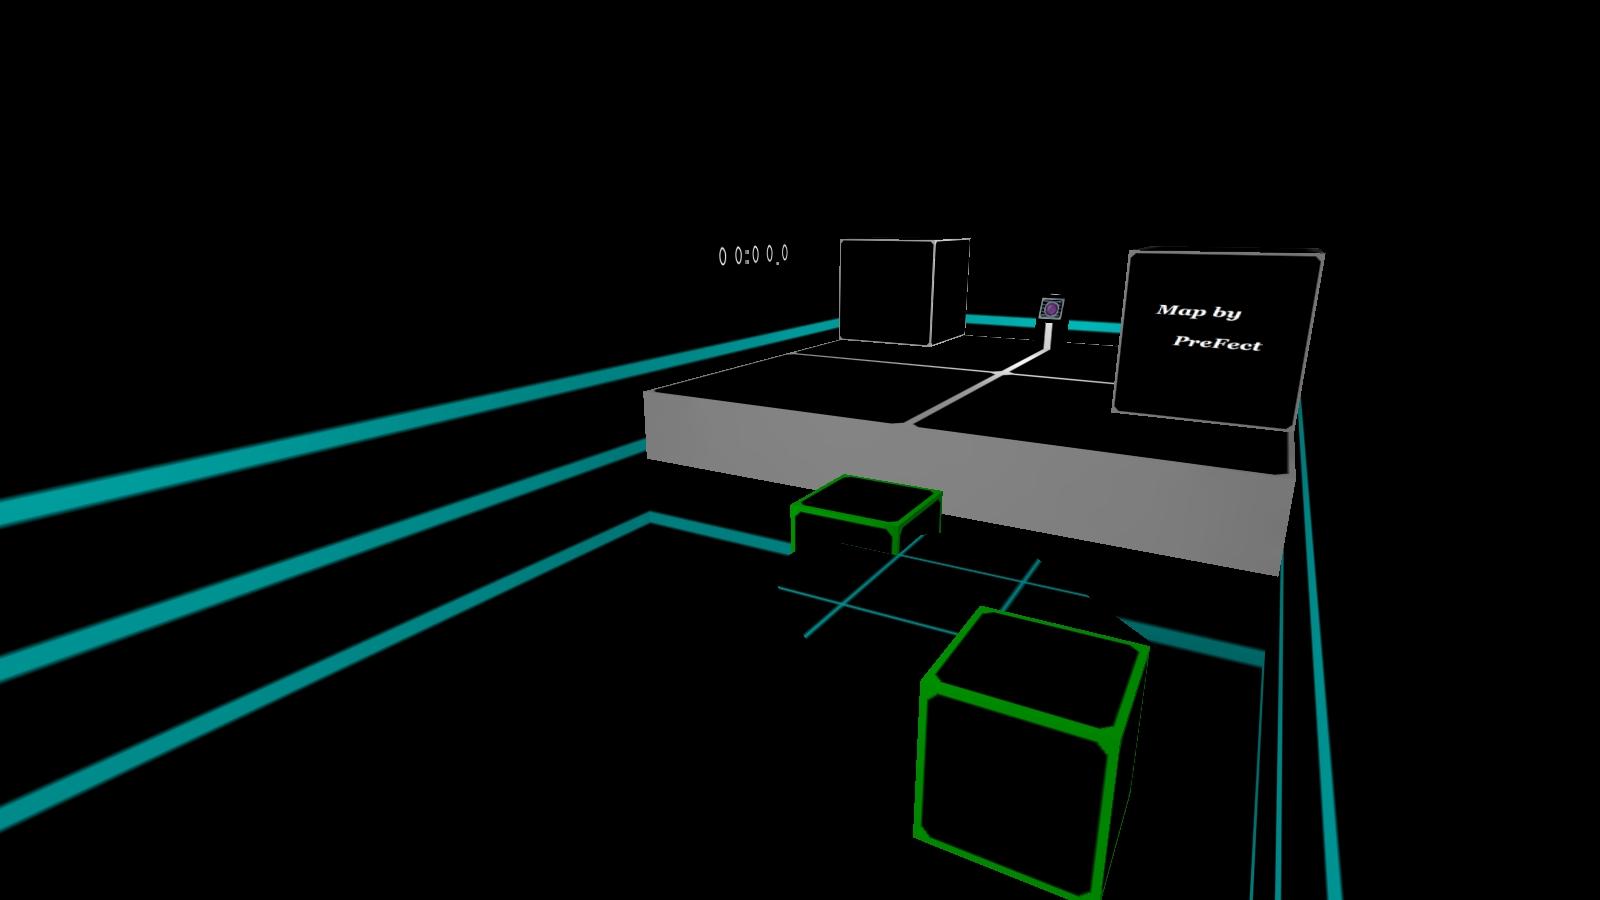The height and width of the screenshot is (900, 1600).
Task: Click teal stripe between white cube and button
Action: (1000, 323)
